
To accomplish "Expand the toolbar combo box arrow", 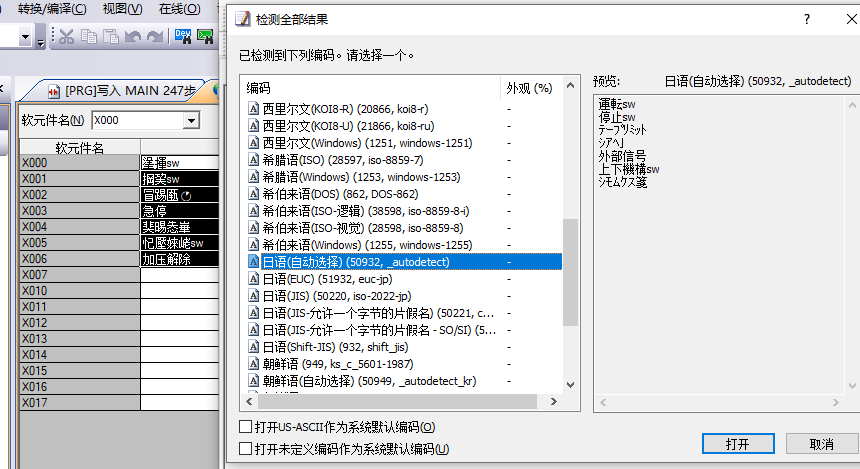I will [27, 38].
